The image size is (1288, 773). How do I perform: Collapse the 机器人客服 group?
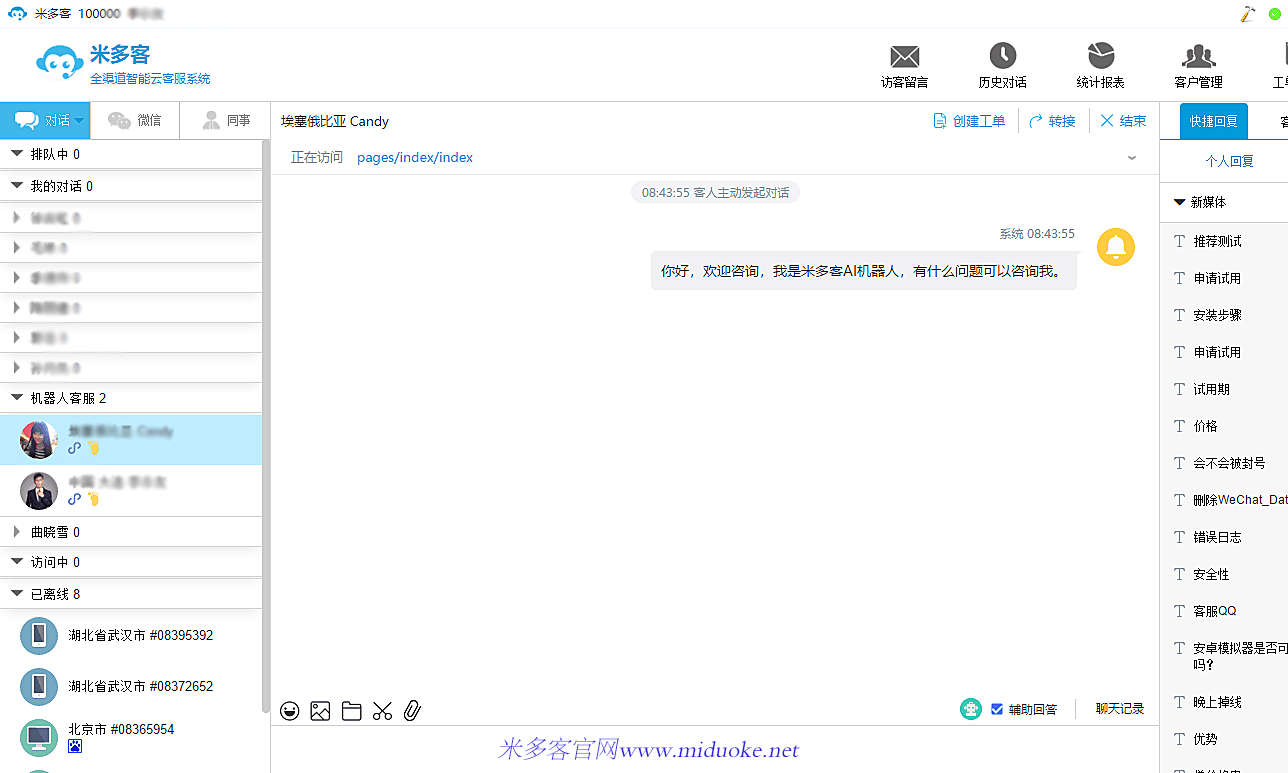click(x=17, y=398)
